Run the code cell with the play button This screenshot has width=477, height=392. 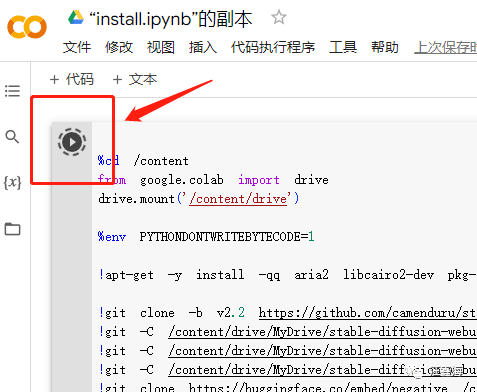click(x=72, y=142)
